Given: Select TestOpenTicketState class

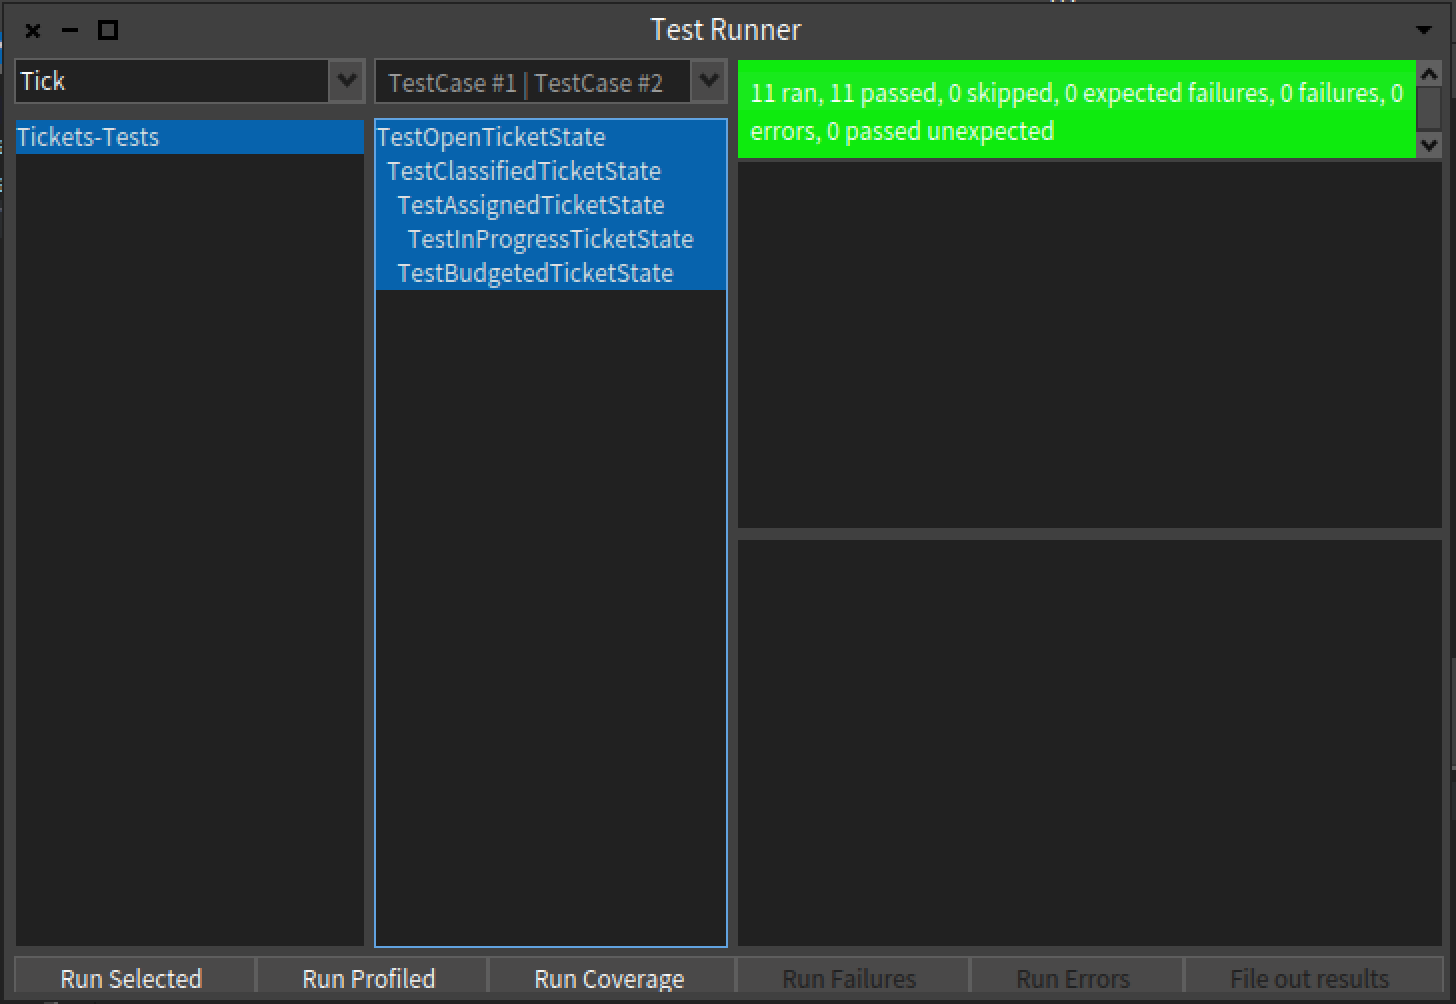Looking at the screenshot, I should pos(491,137).
